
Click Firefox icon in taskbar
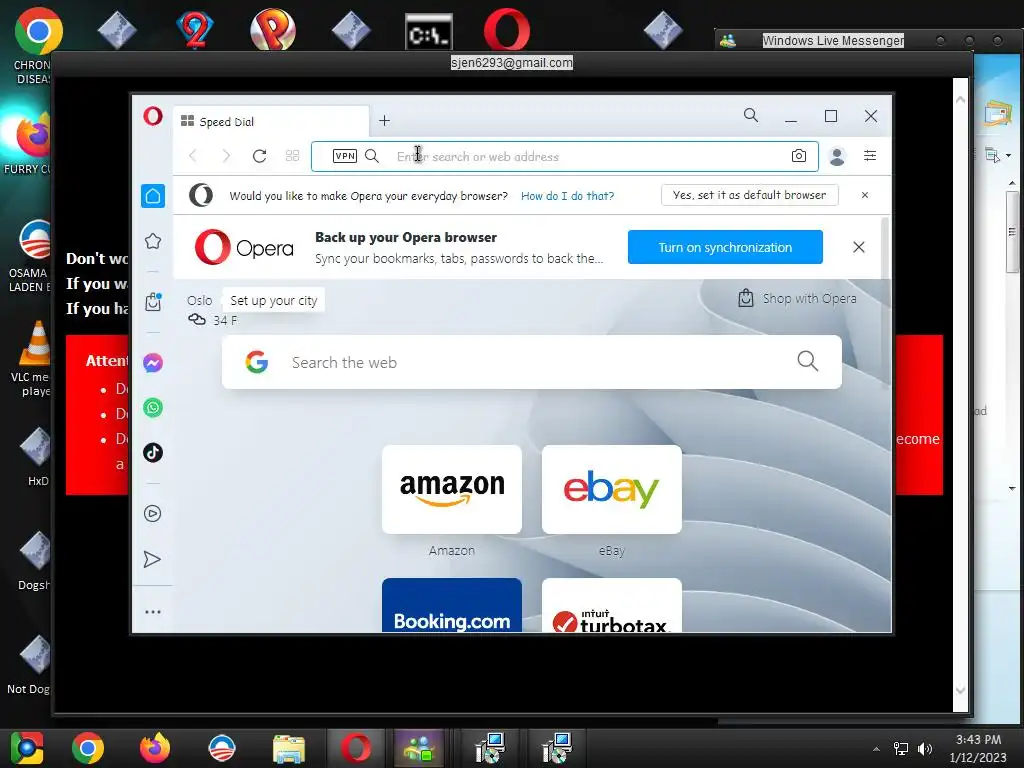click(x=155, y=748)
